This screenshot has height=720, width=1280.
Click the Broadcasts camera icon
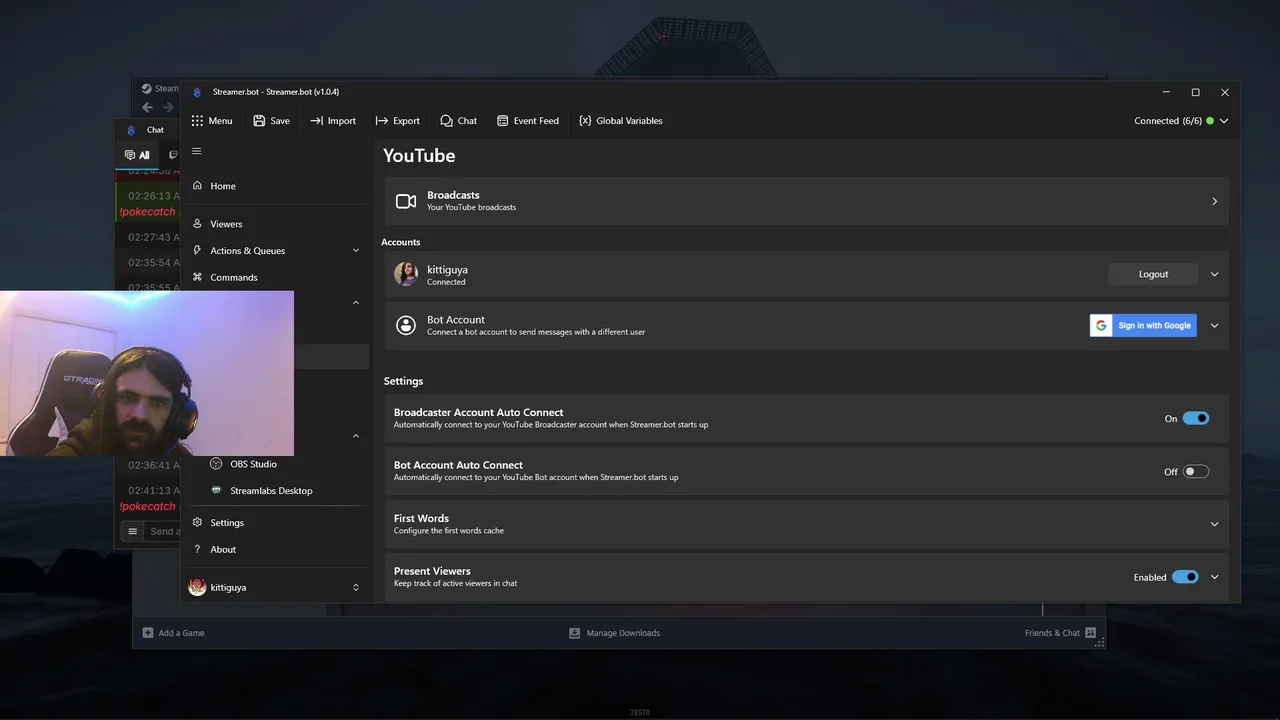pos(406,201)
